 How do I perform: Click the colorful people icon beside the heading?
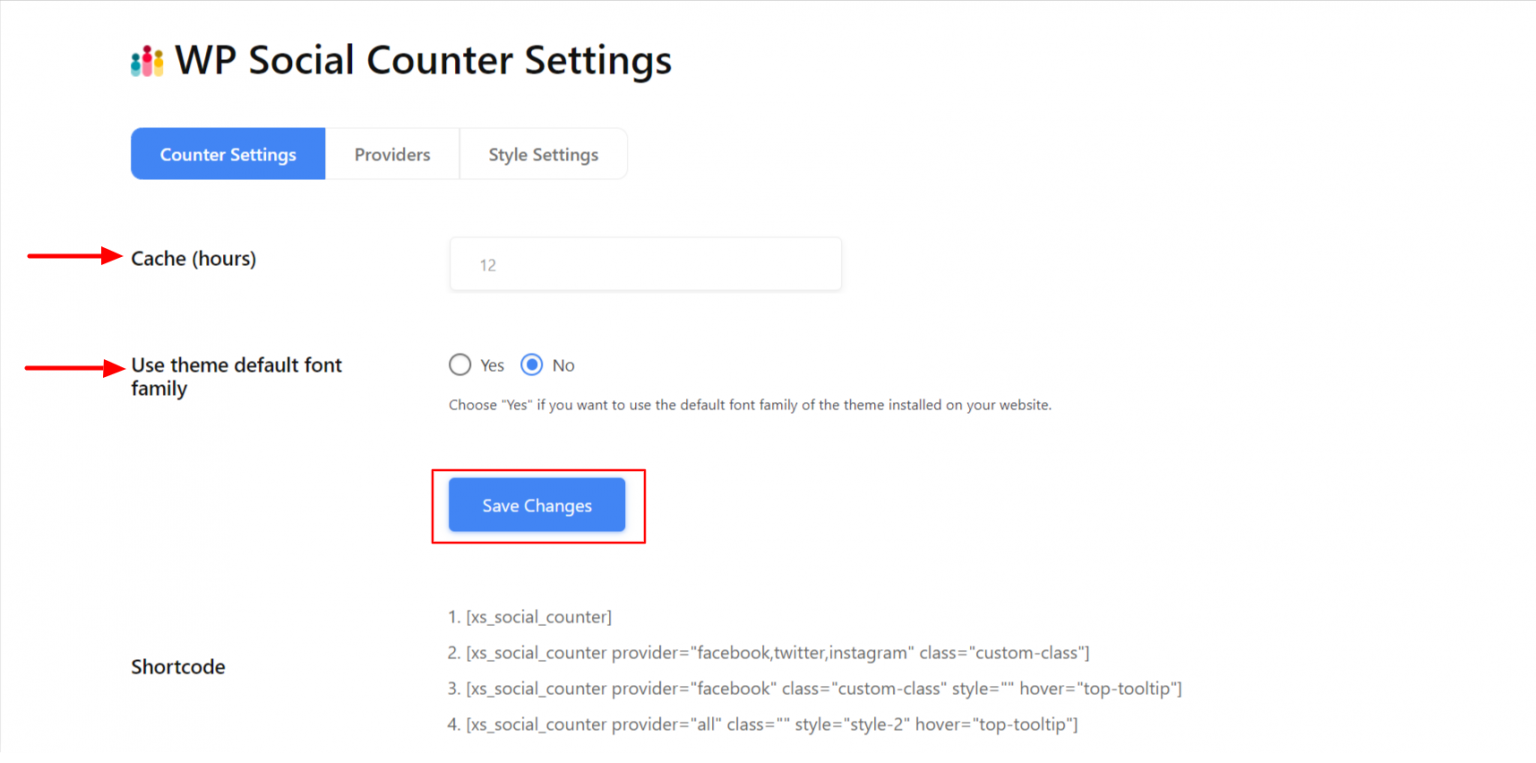pos(146,60)
